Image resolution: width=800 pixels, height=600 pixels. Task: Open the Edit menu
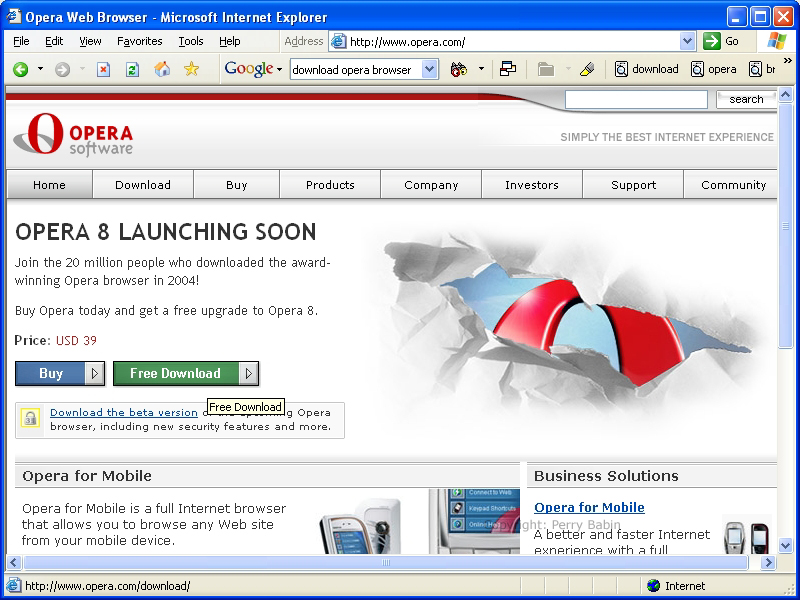pyautogui.click(x=54, y=41)
